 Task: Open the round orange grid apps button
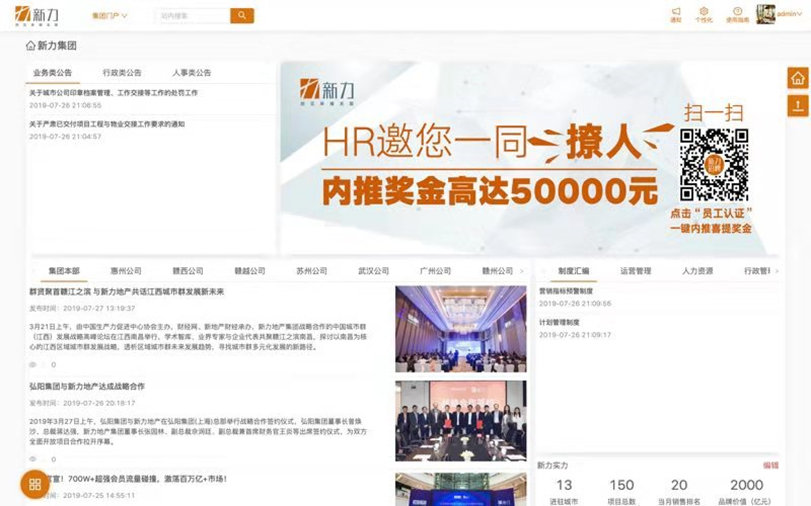[x=35, y=484]
